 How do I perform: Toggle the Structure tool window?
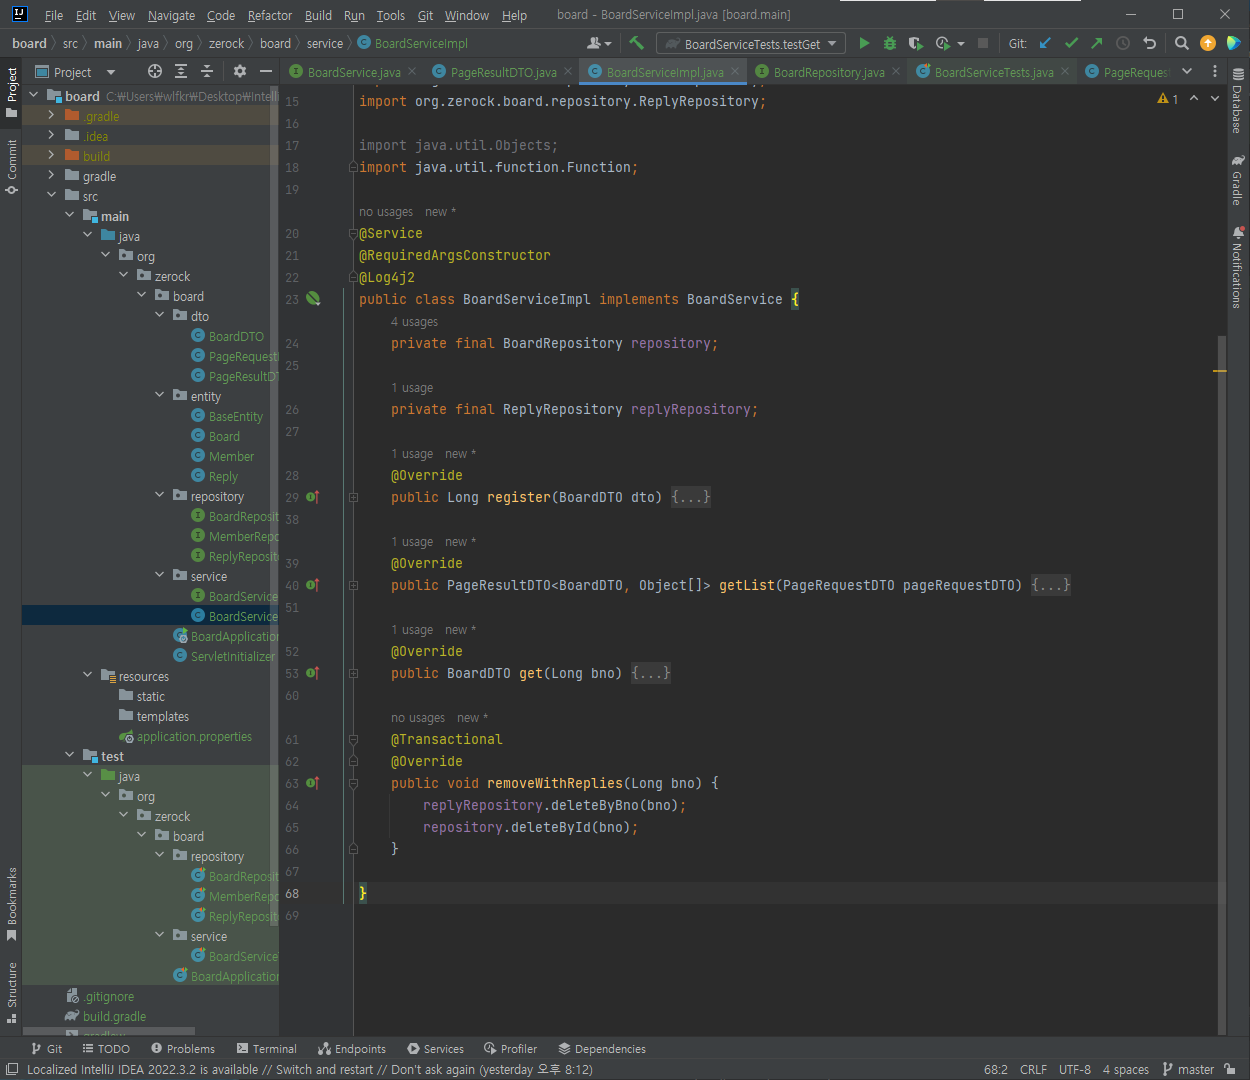[x=12, y=993]
